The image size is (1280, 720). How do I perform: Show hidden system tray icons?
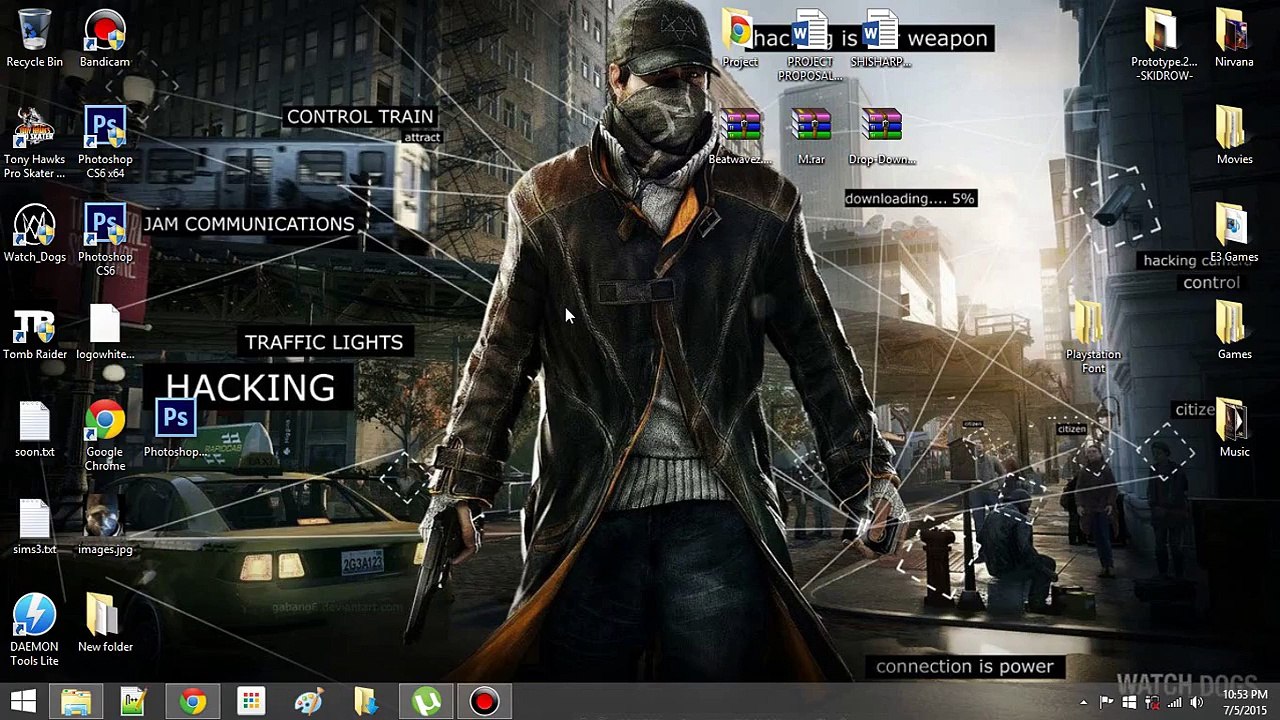point(1083,703)
